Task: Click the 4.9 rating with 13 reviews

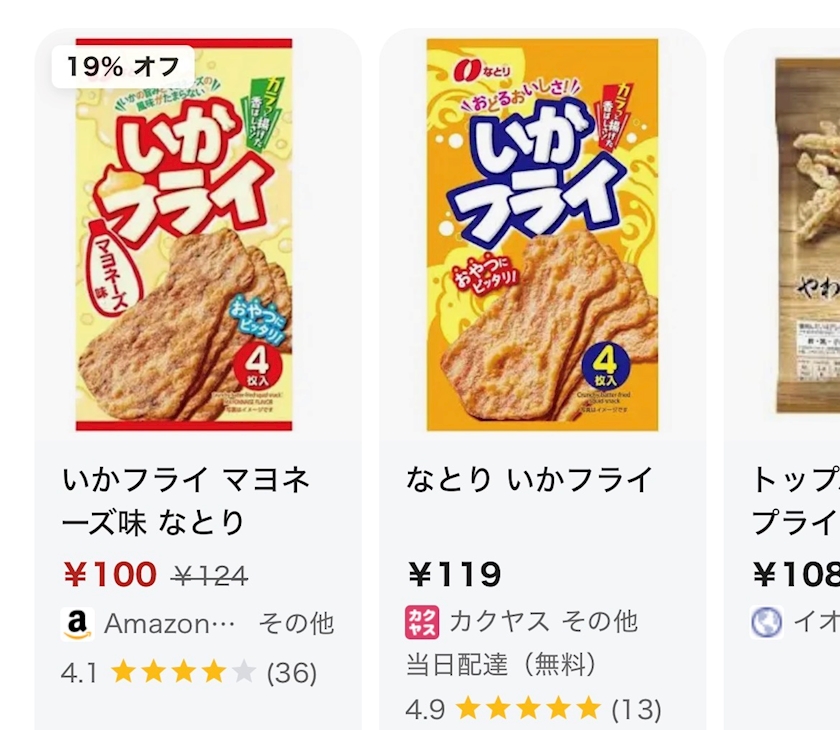Action: click(533, 709)
